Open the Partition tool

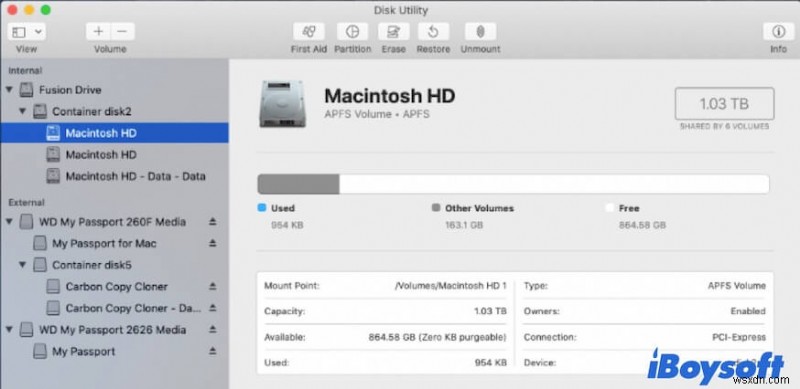point(352,32)
